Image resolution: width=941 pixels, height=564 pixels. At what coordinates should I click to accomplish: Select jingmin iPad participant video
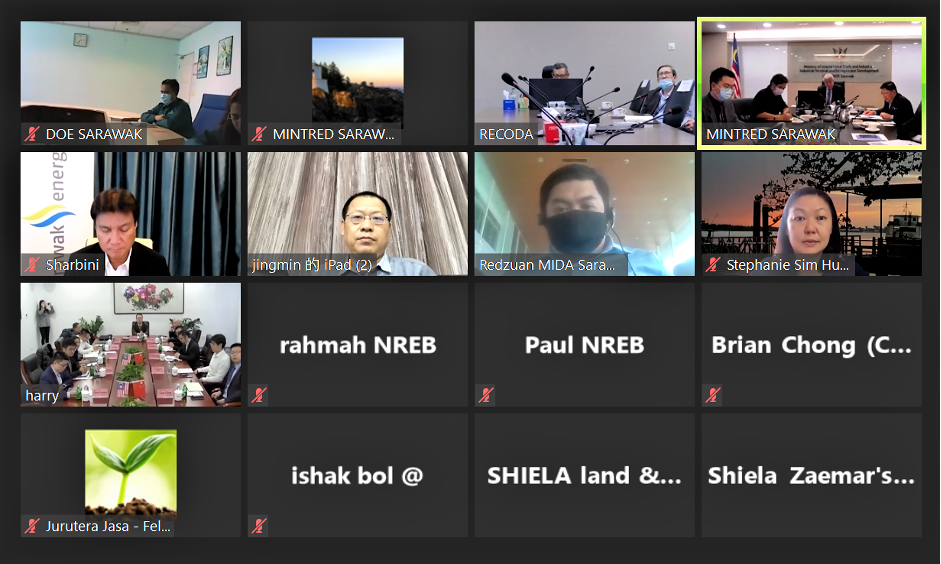[x=358, y=214]
